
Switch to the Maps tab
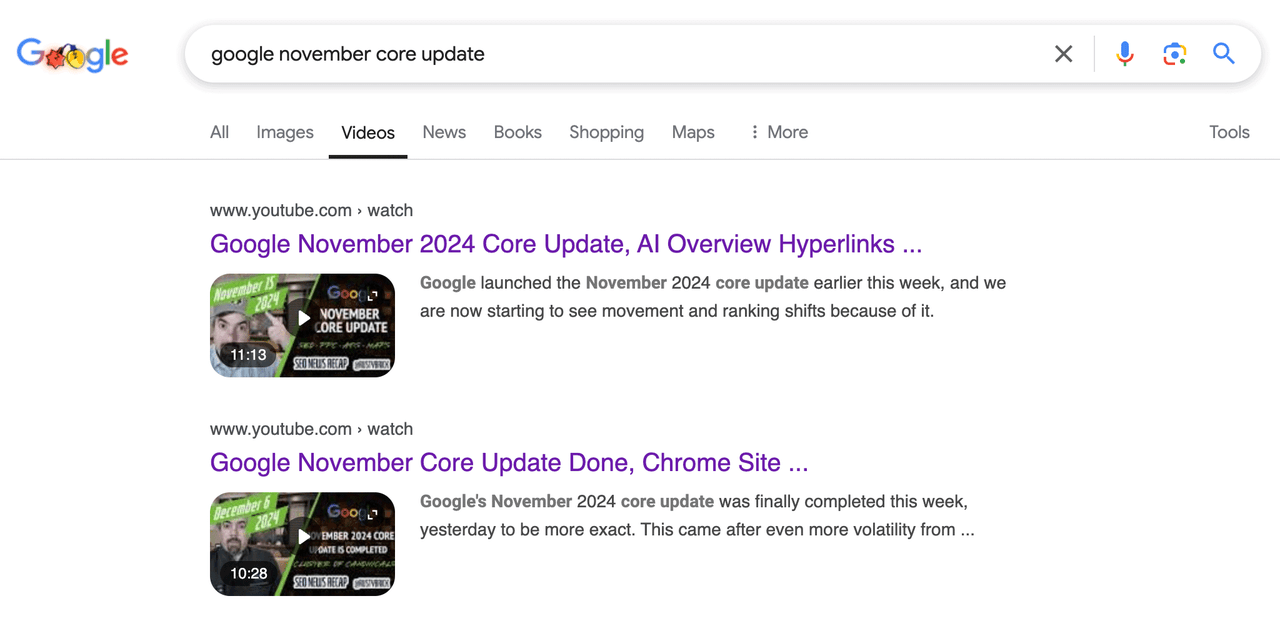(x=693, y=132)
